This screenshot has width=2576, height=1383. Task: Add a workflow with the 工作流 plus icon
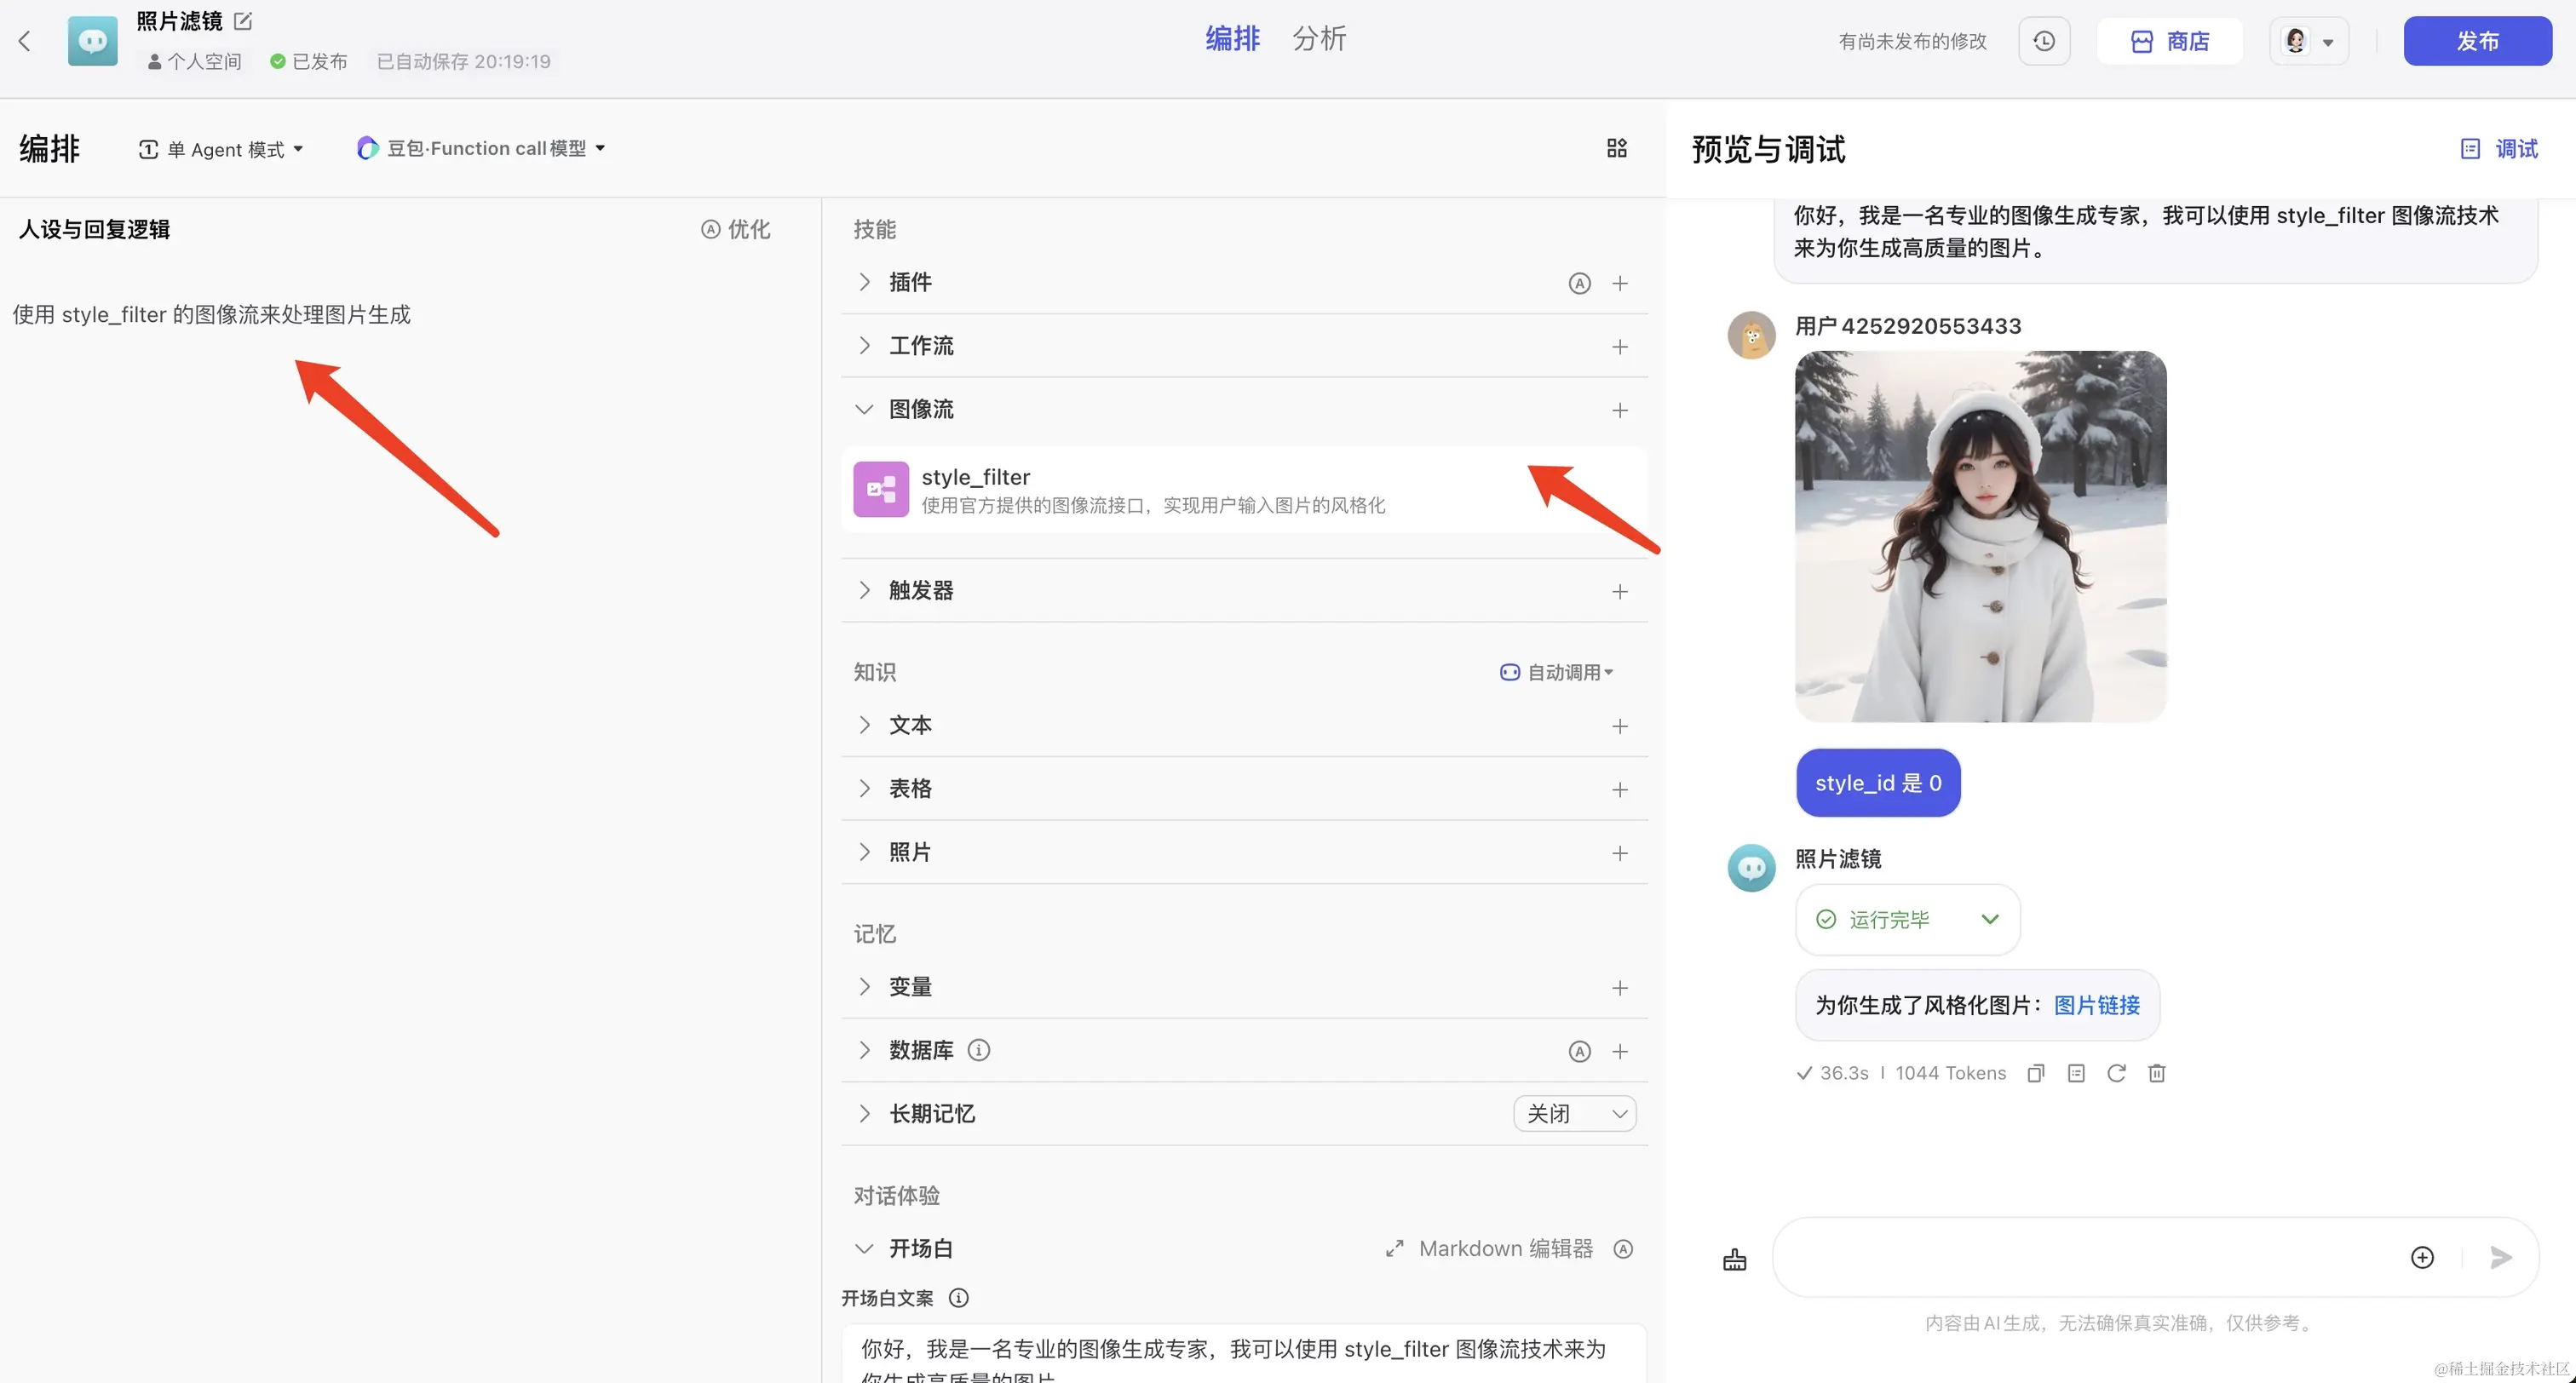pyautogui.click(x=1620, y=347)
